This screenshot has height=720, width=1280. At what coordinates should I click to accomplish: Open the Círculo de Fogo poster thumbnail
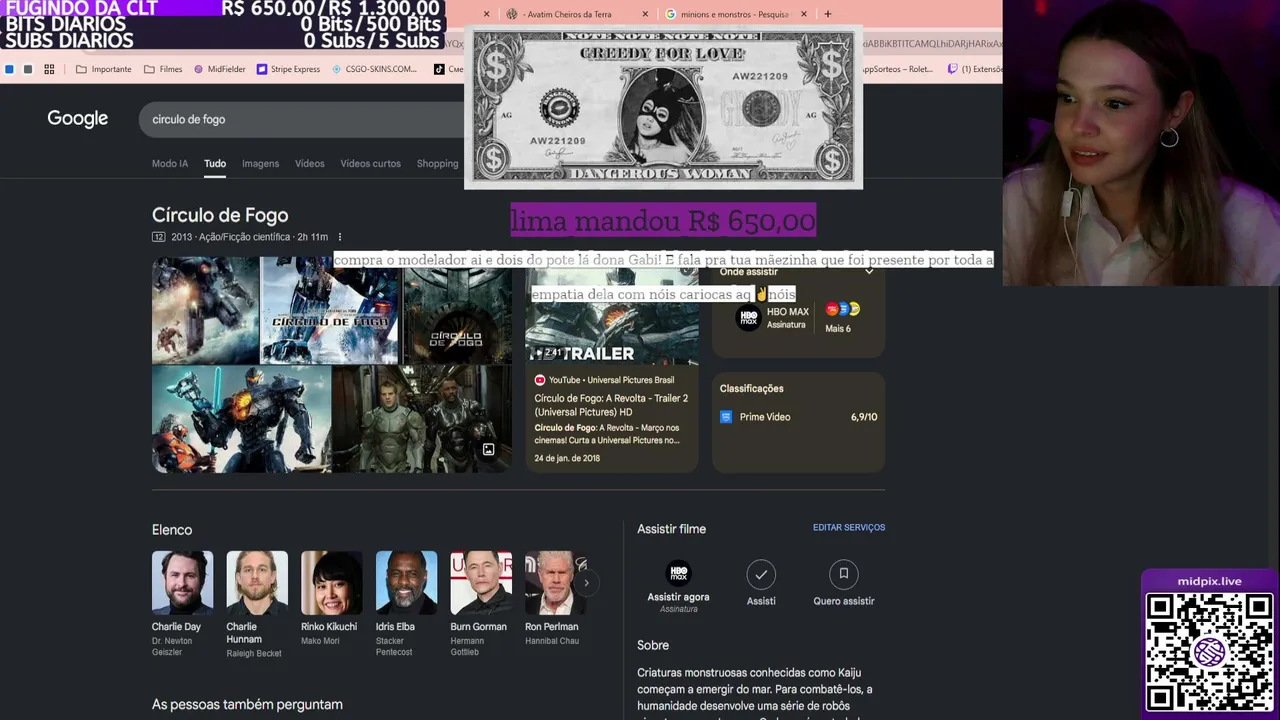tap(330, 311)
